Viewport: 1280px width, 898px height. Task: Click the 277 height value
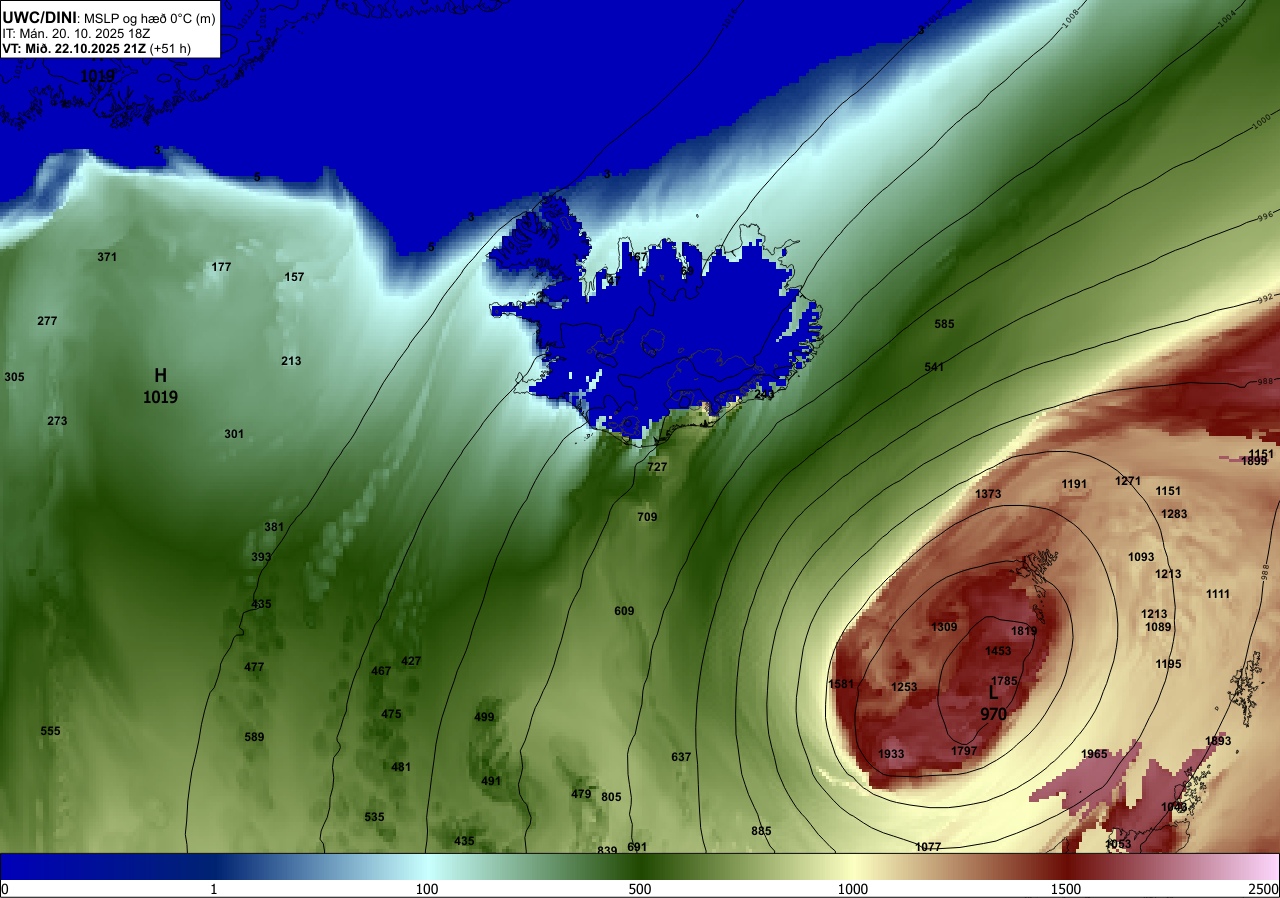(47, 321)
